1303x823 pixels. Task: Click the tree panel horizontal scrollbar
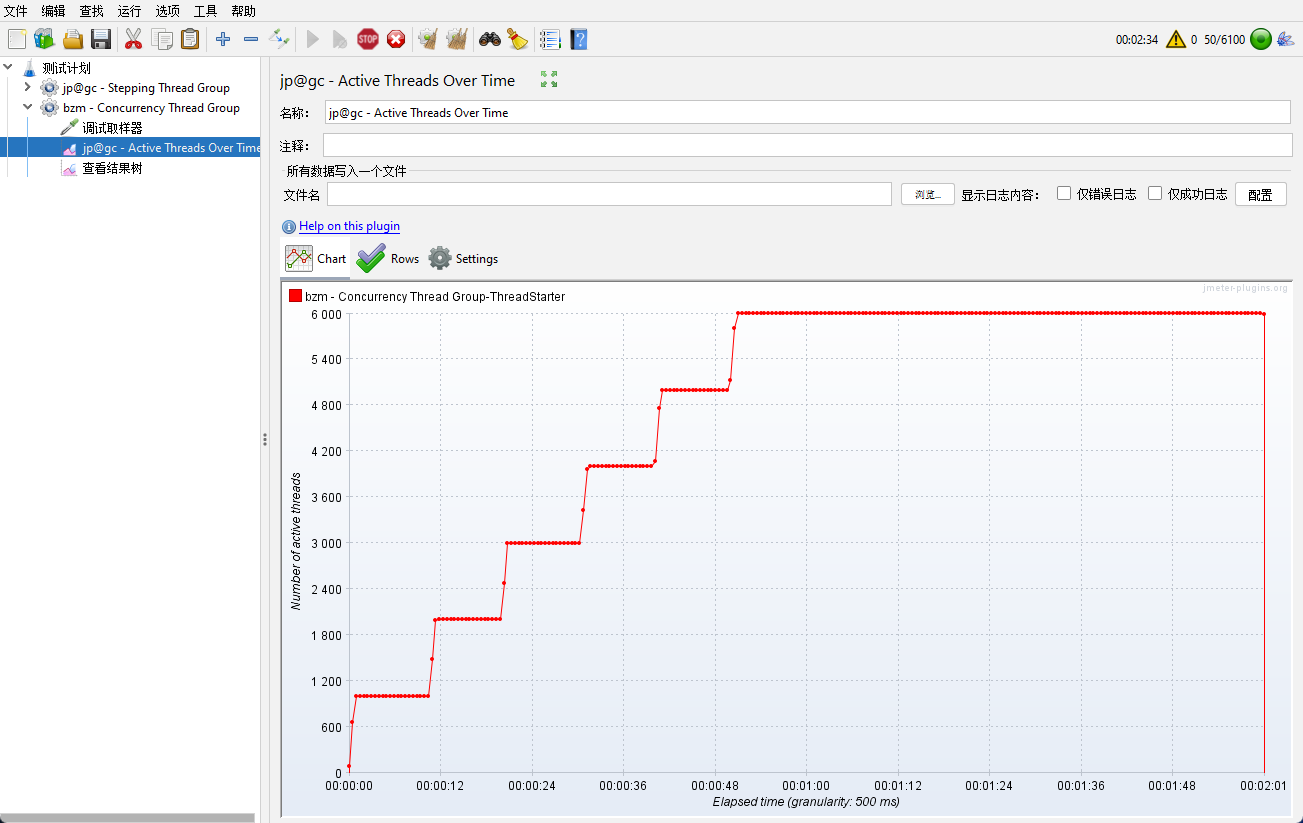(x=127, y=818)
